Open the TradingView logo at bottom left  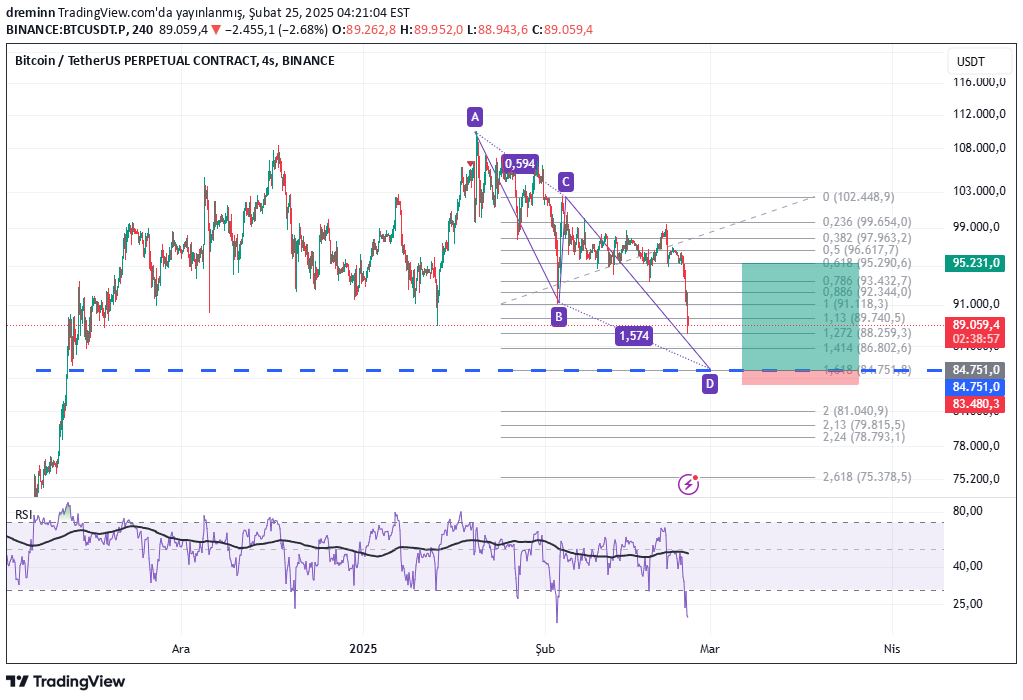(x=66, y=681)
